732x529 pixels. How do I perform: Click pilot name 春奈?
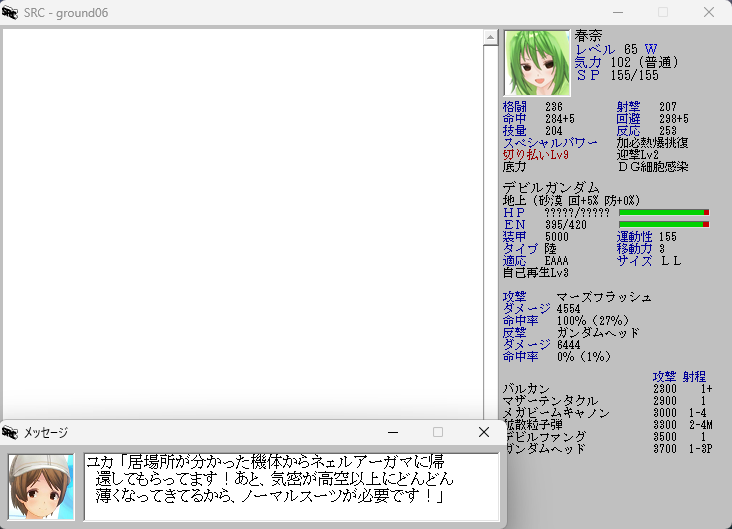click(x=588, y=35)
